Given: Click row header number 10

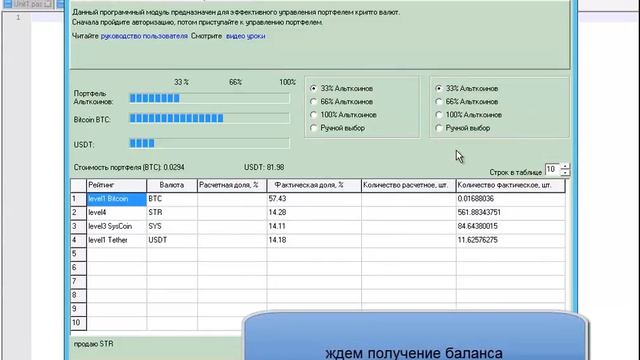Looking at the screenshot, I should (x=78, y=323).
